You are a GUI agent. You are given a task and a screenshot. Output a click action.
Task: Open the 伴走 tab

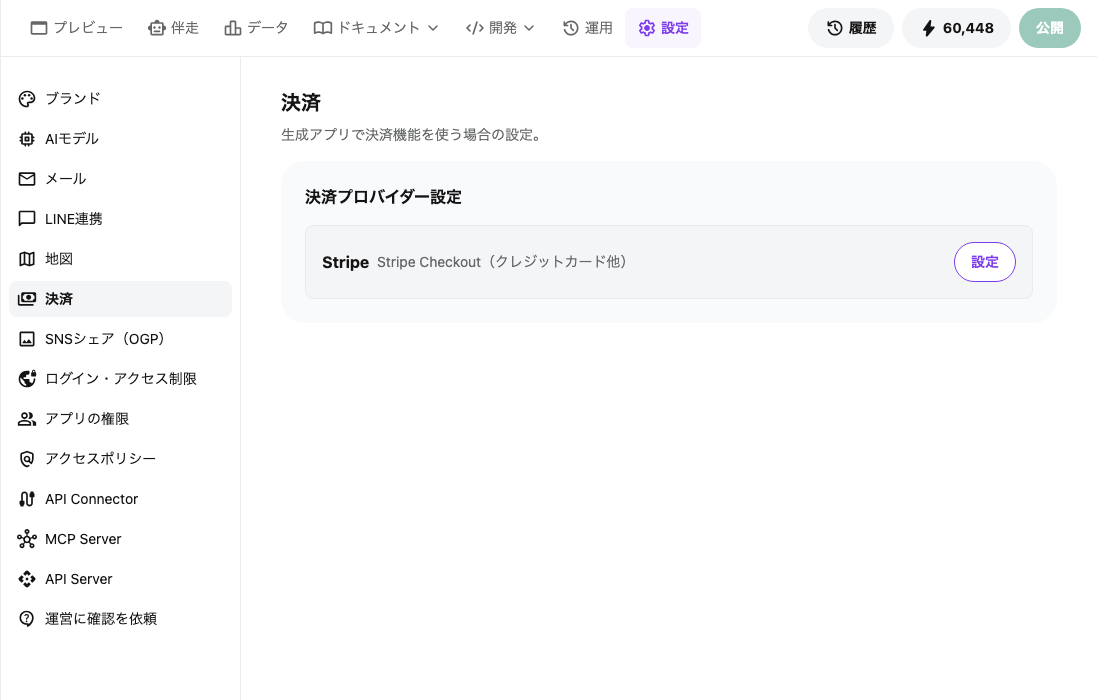click(173, 28)
